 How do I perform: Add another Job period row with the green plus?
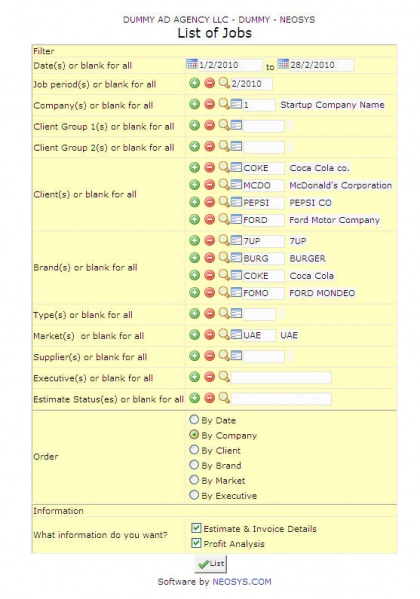pos(195,83)
